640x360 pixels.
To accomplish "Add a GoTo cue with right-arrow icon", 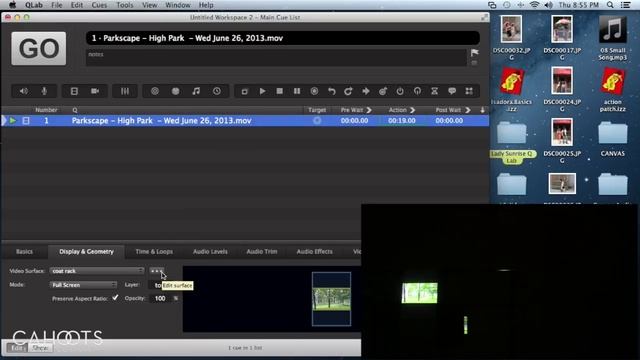I will point(366,91).
